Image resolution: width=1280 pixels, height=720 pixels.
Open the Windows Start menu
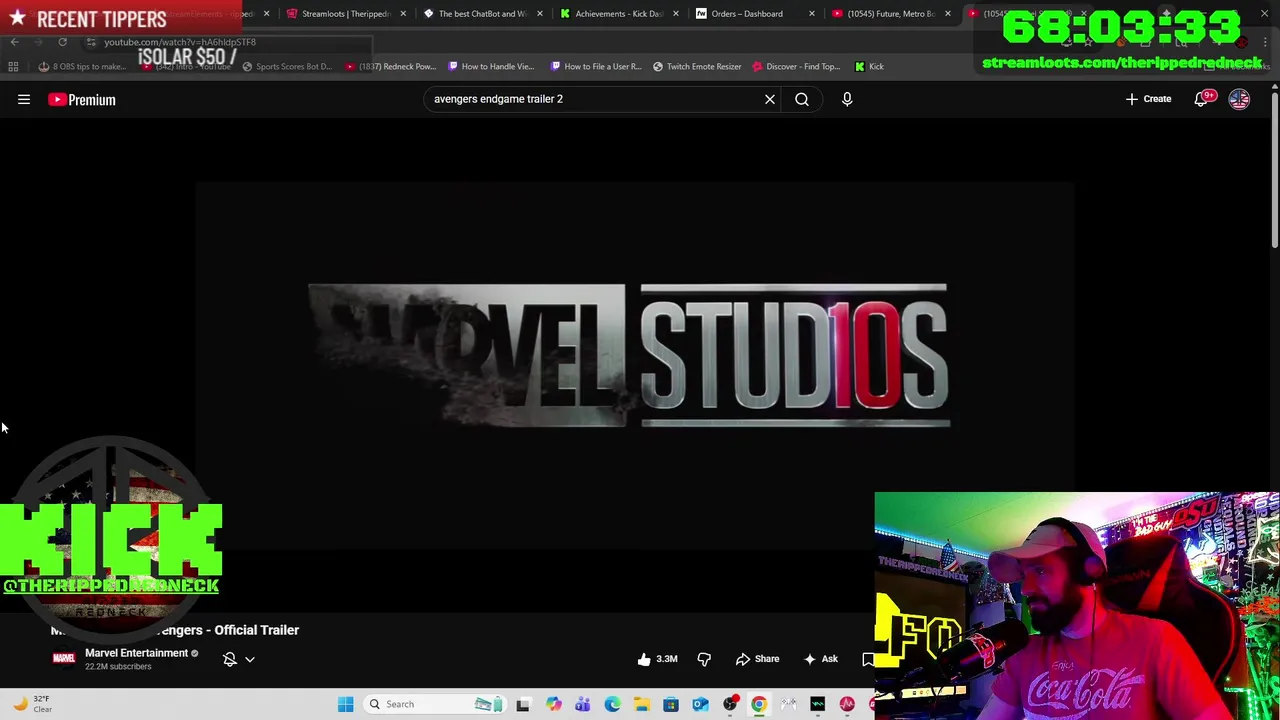click(x=345, y=704)
